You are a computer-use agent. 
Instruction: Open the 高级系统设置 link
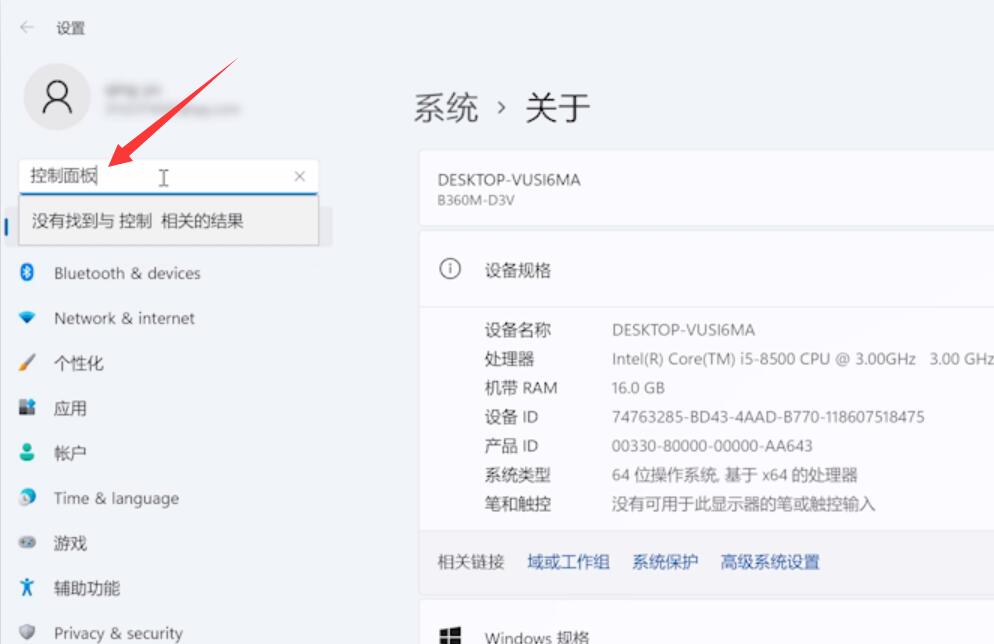(770, 562)
